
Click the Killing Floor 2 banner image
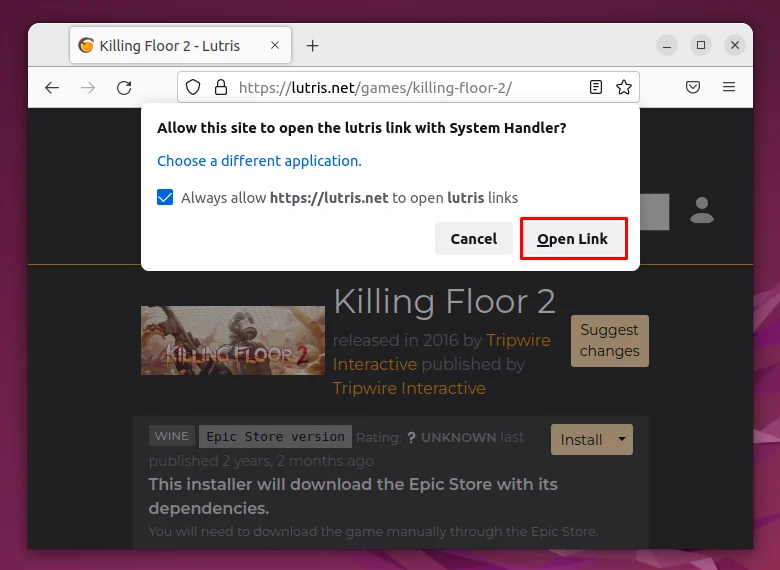click(233, 341)
